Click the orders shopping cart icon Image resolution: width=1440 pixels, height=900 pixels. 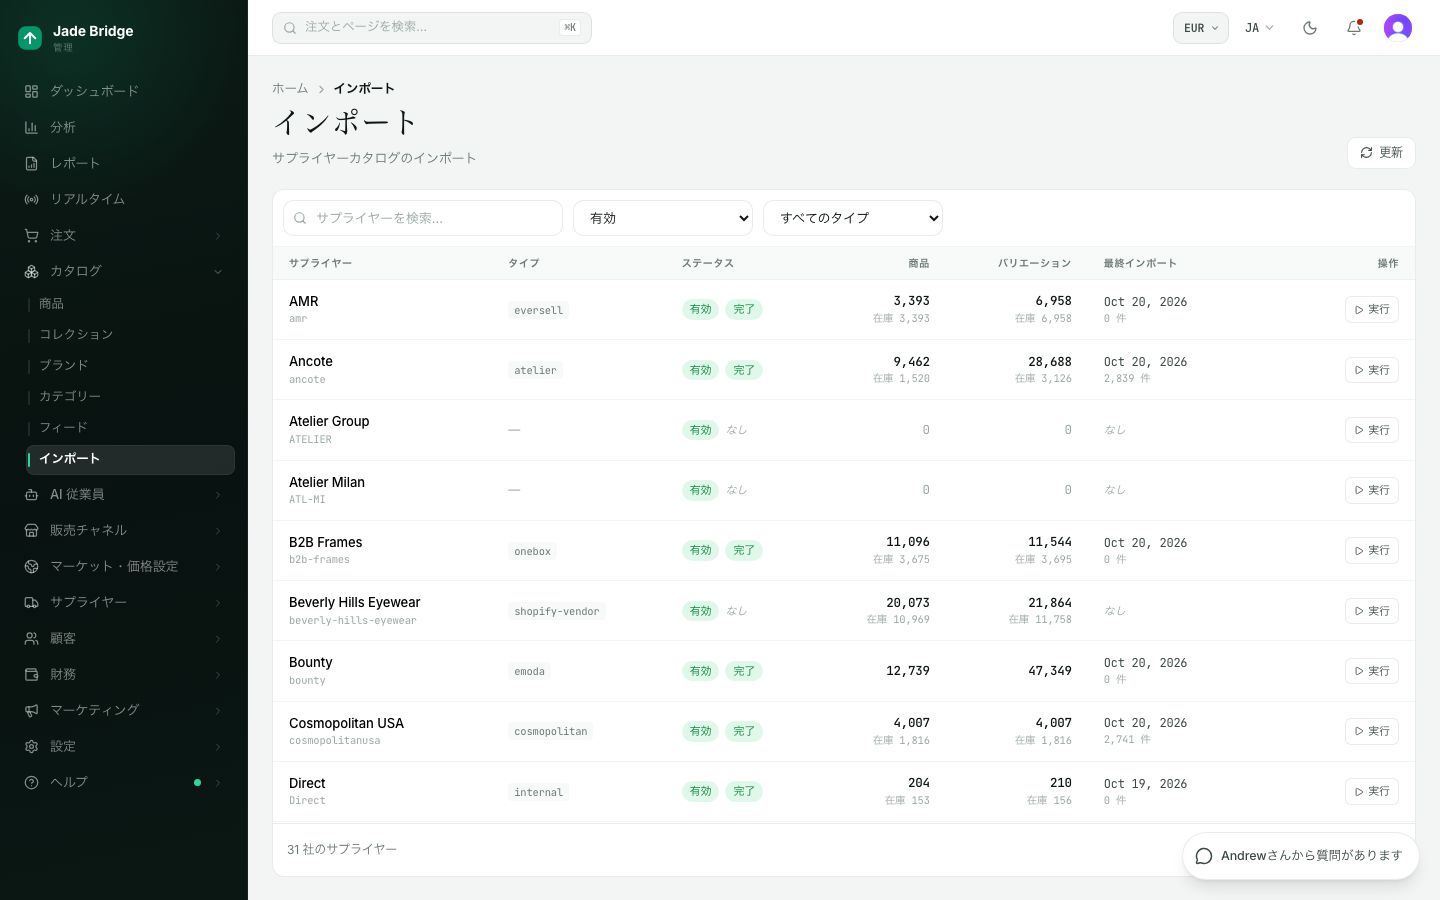(32, 235)
